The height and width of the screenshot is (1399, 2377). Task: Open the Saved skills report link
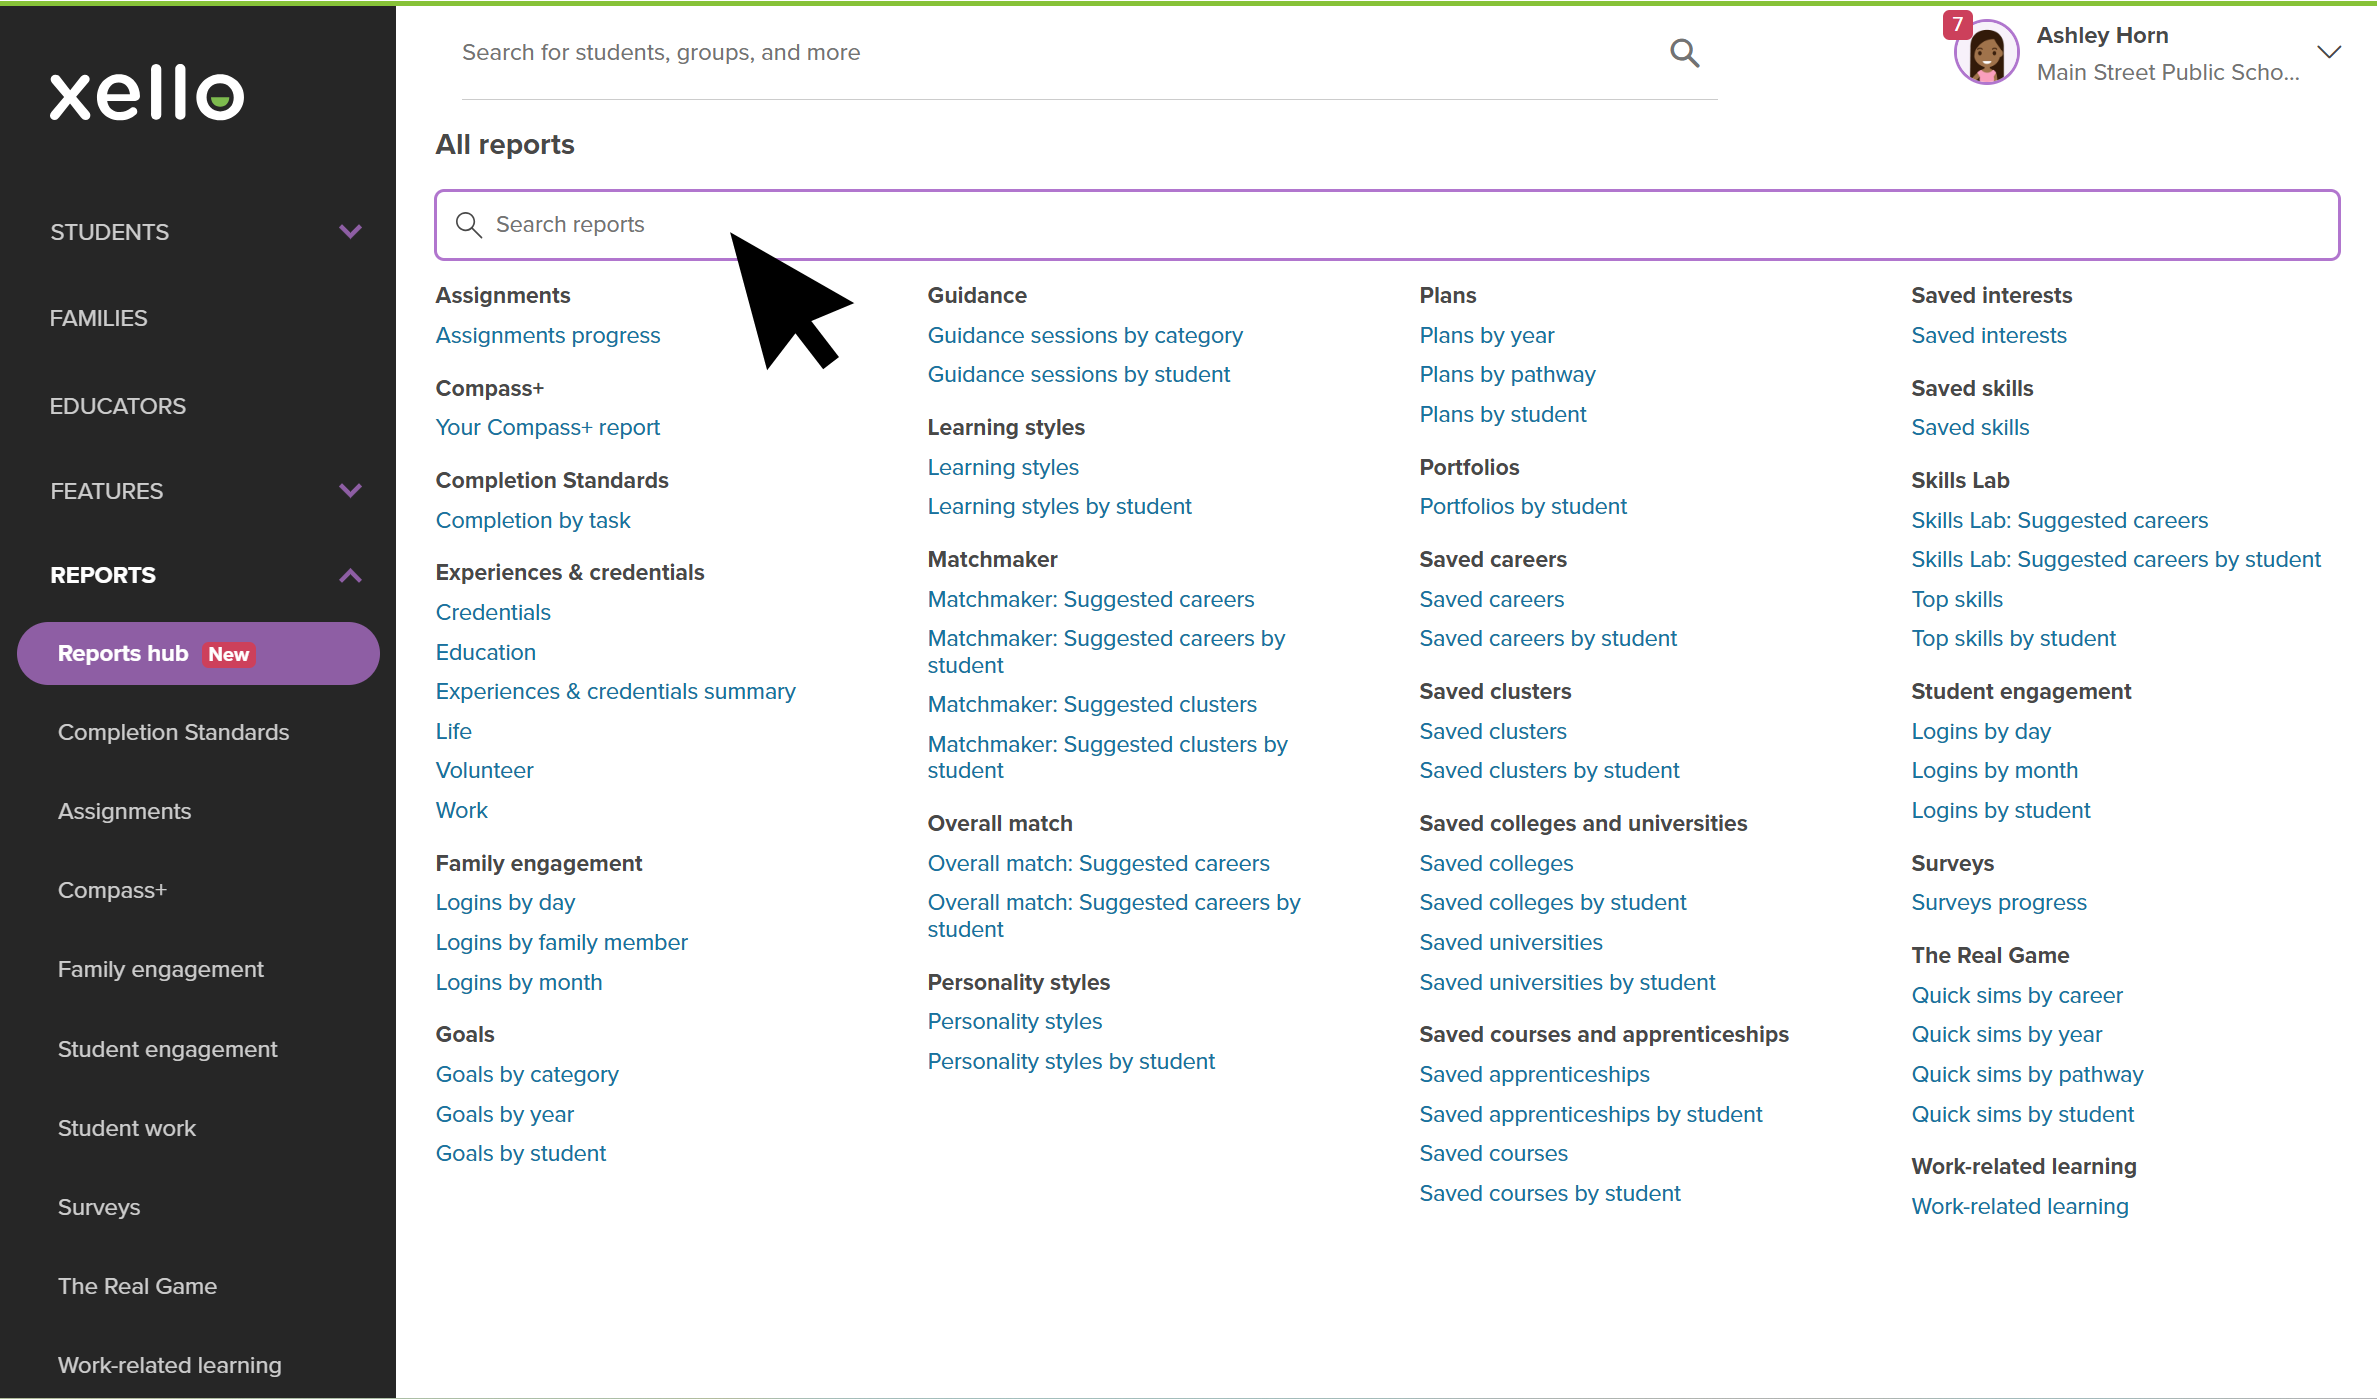[1970, 428]
